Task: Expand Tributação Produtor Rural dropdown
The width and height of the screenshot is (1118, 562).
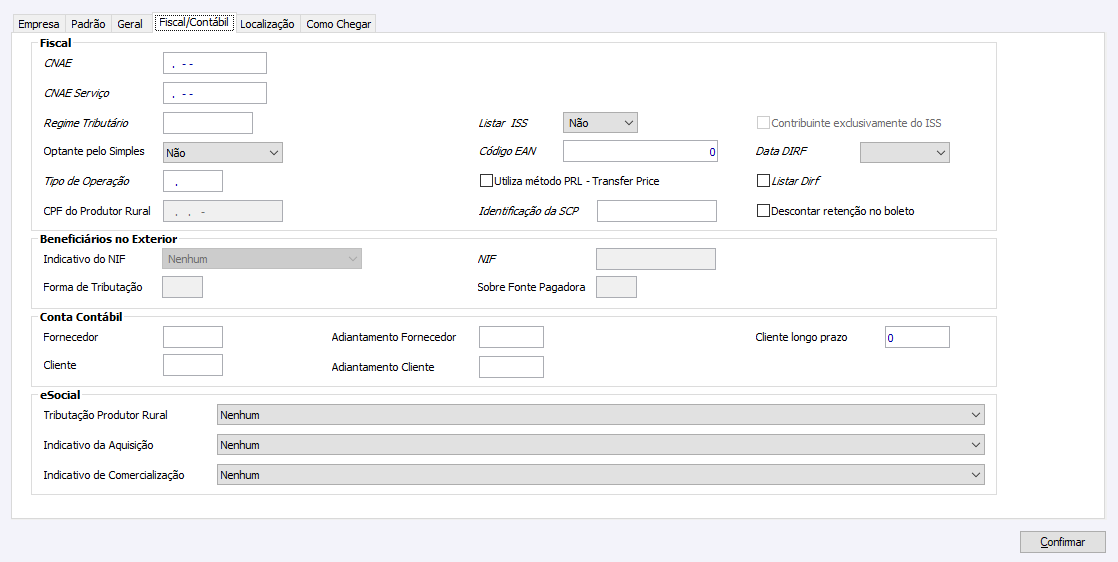Action: point(600,415)
